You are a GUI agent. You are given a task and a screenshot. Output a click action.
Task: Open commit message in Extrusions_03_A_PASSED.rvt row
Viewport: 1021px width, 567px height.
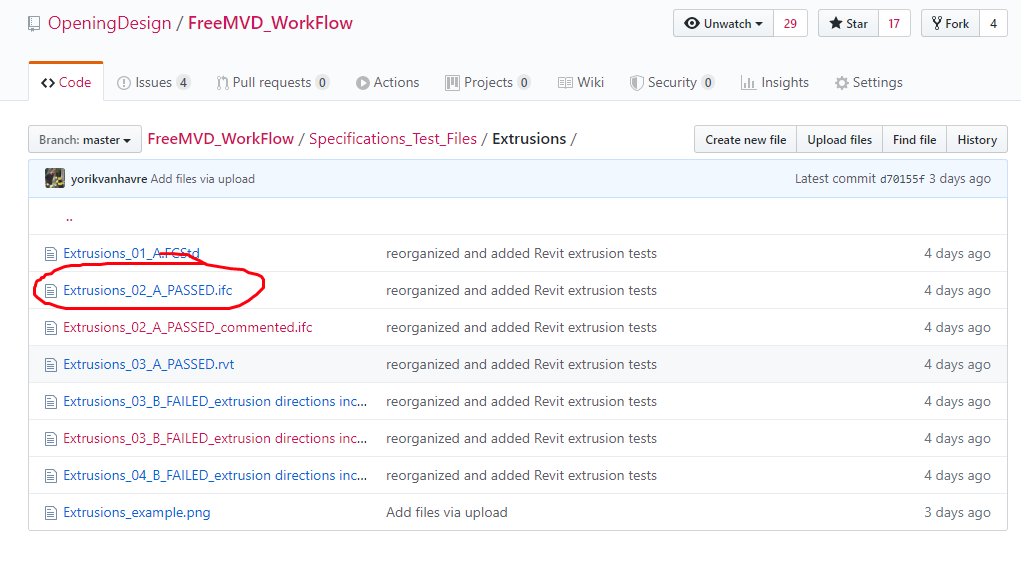(x=521, y=365)
